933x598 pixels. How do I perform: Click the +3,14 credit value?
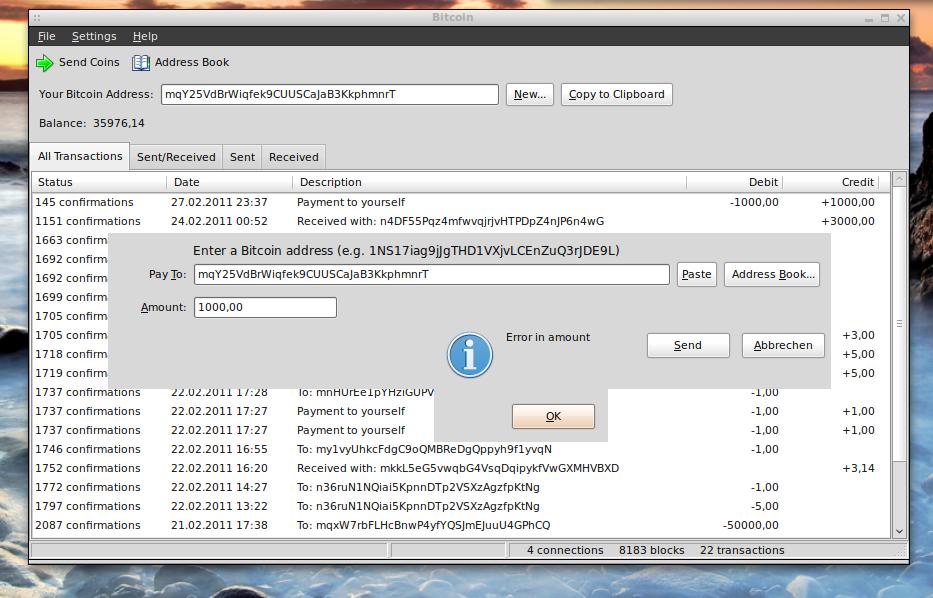coord(859,468)
